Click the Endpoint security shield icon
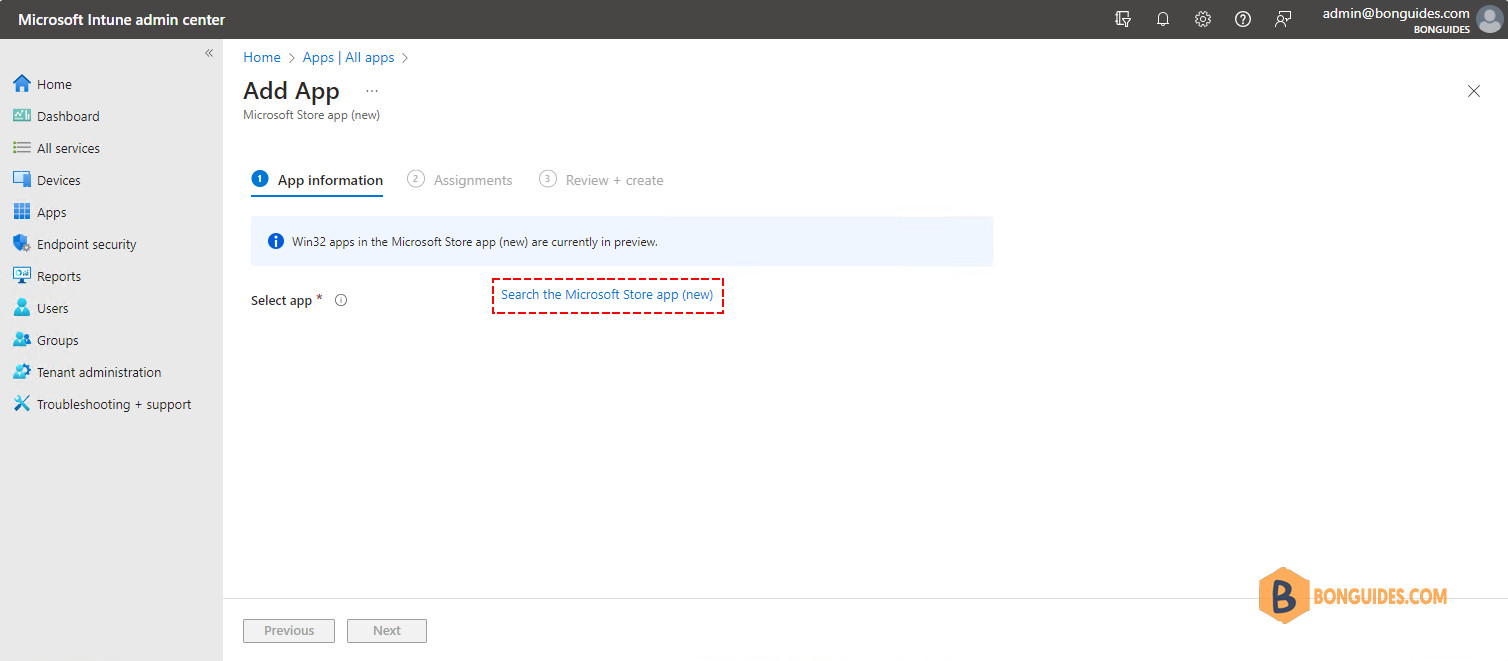The height and width of the screenshot is (661, 1508). coord(22,244)
